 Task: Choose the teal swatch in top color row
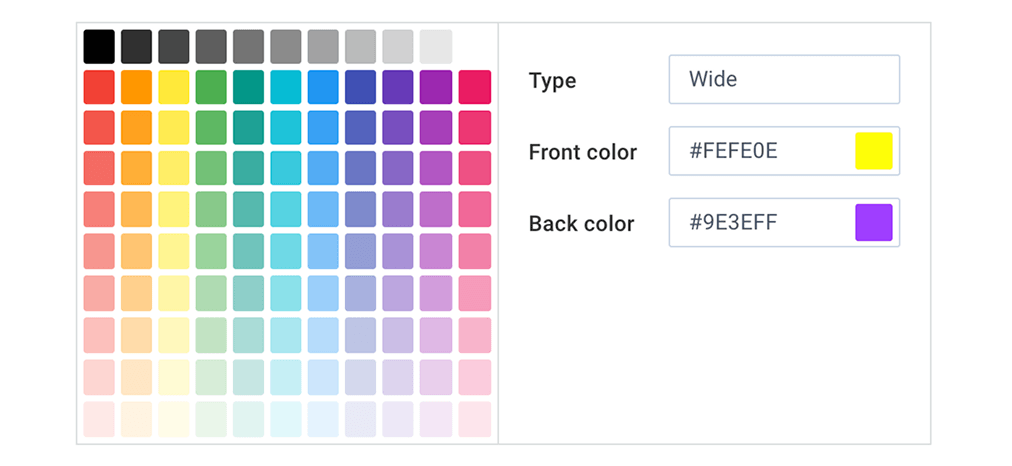tap(249, 87)
